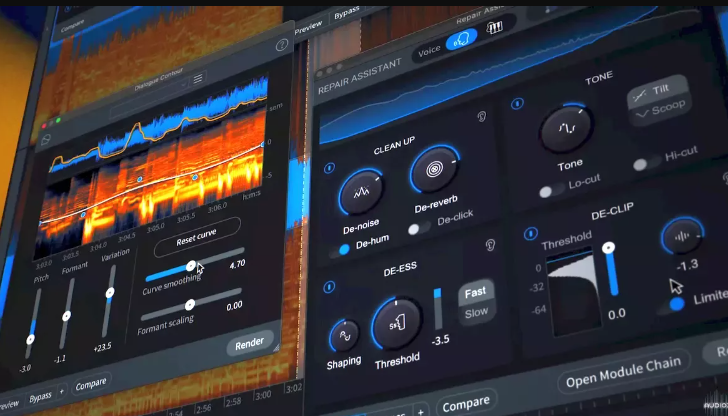Enable the Hi-cut switch
The height and width of the screenshot is (416, 728).
tap(647, 163)
